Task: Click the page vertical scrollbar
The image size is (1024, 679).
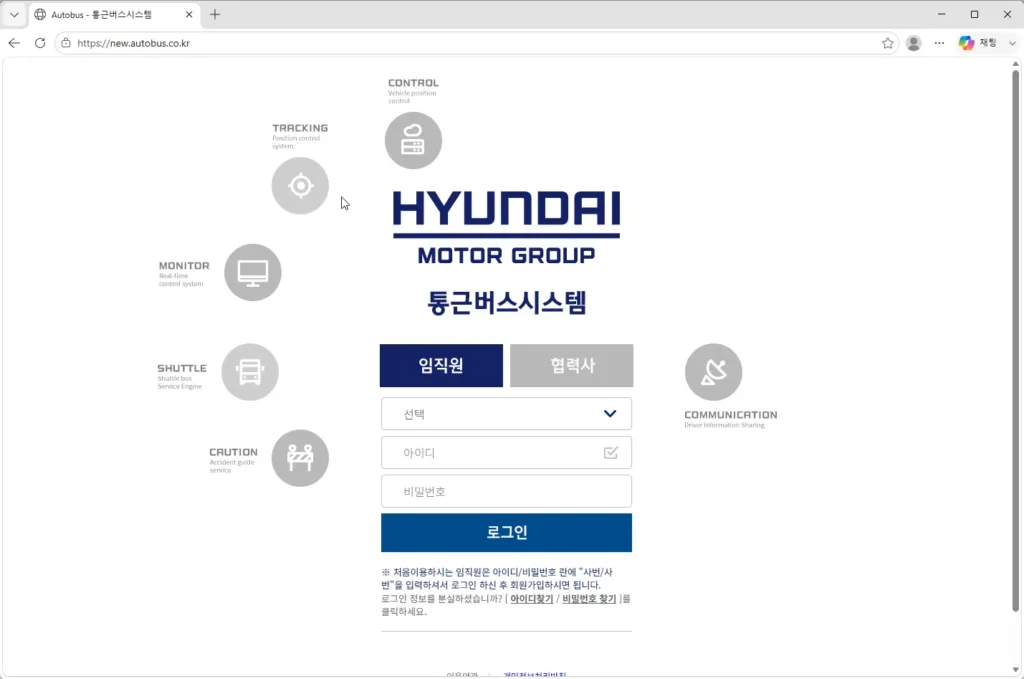Action: tap(1016, 340)
